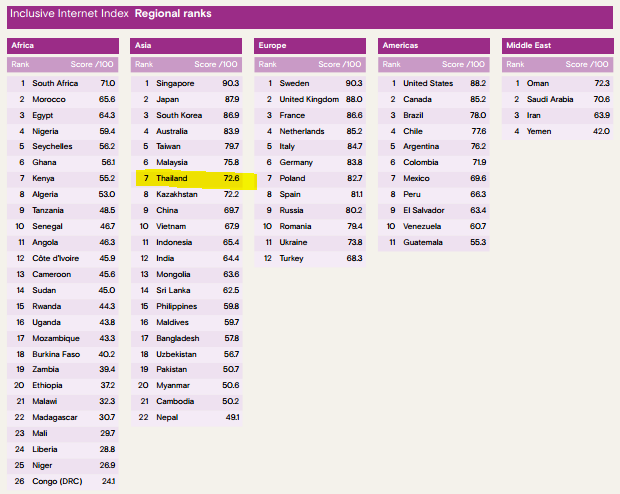Click Rank header under Africa
This screenshot has height=494, width=620.
pos(20,64)
